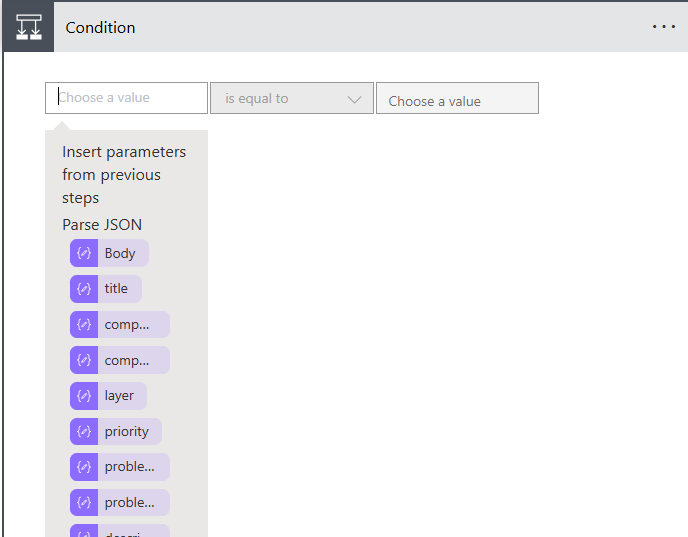This screenshot has height=537, width=688.
Task: Click the purple icon beside priority
Action: tap(84, 432)
